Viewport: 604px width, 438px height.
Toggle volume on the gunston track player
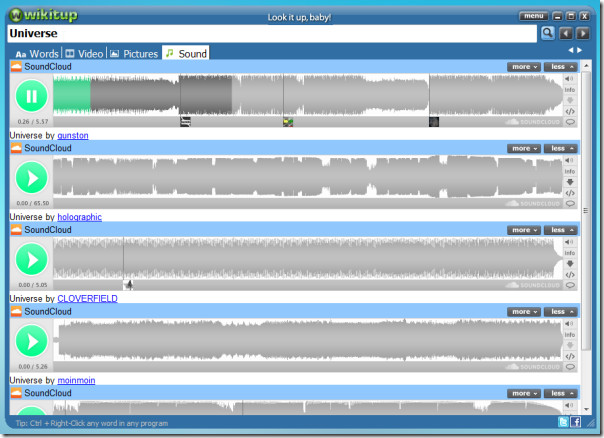coord(569,79)
